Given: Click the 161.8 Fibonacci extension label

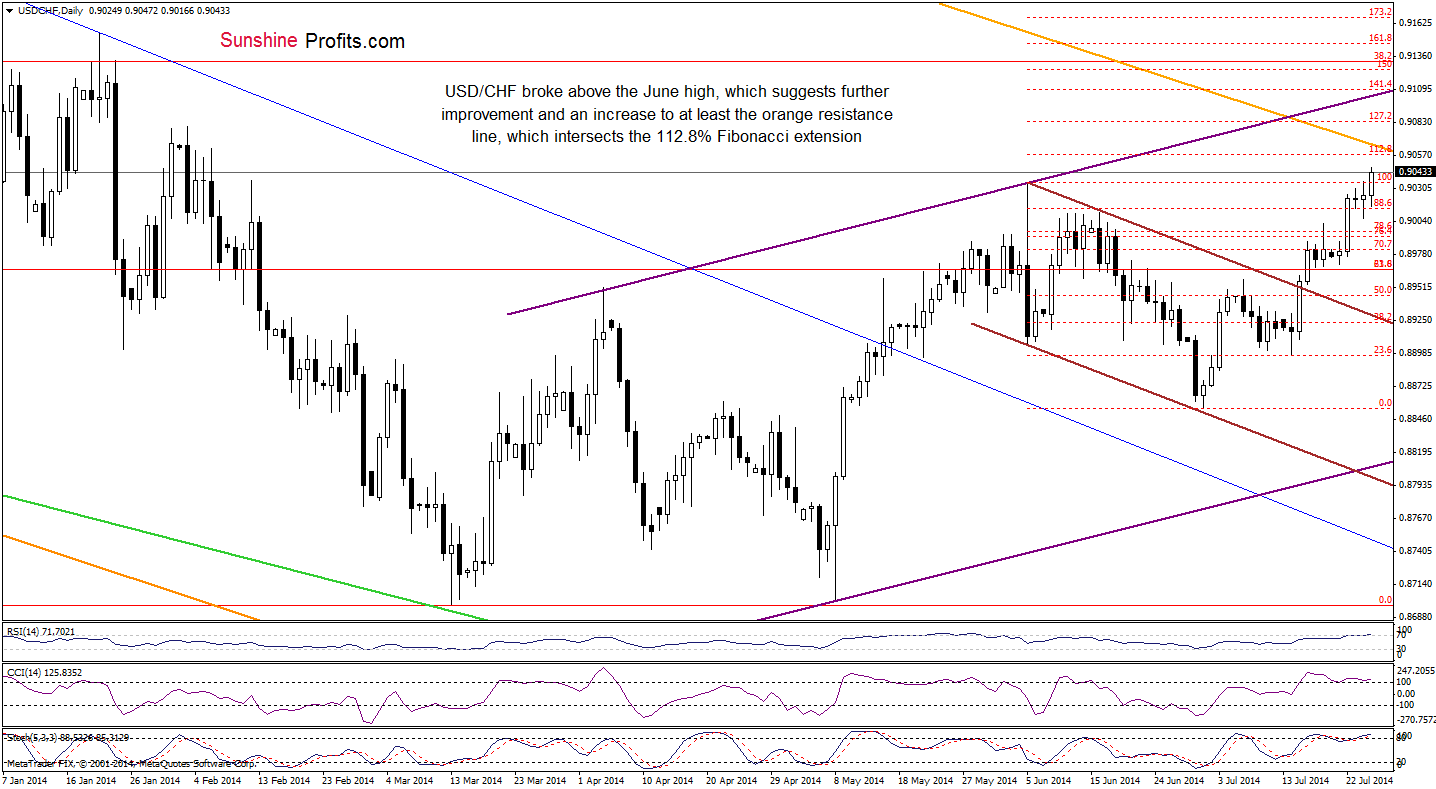Looking at the screenshot, I should pos(1380,38).
